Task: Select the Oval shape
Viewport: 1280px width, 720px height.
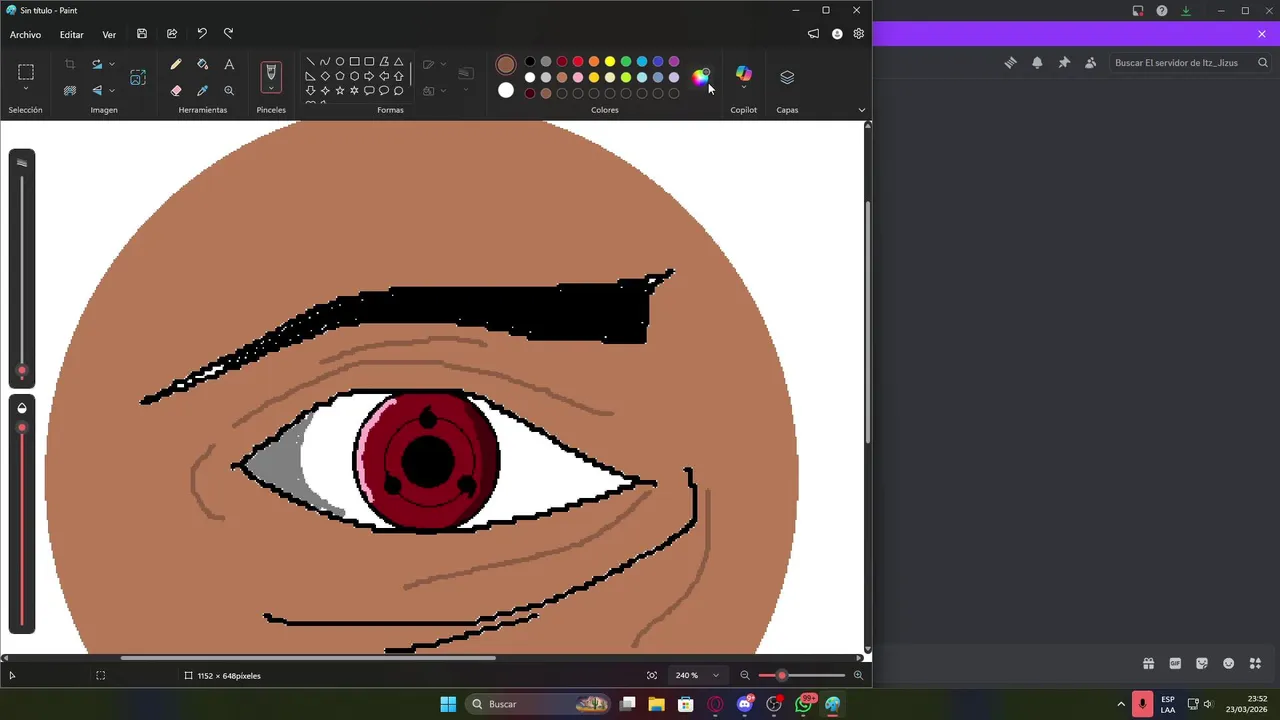Action: coord(340,61)
